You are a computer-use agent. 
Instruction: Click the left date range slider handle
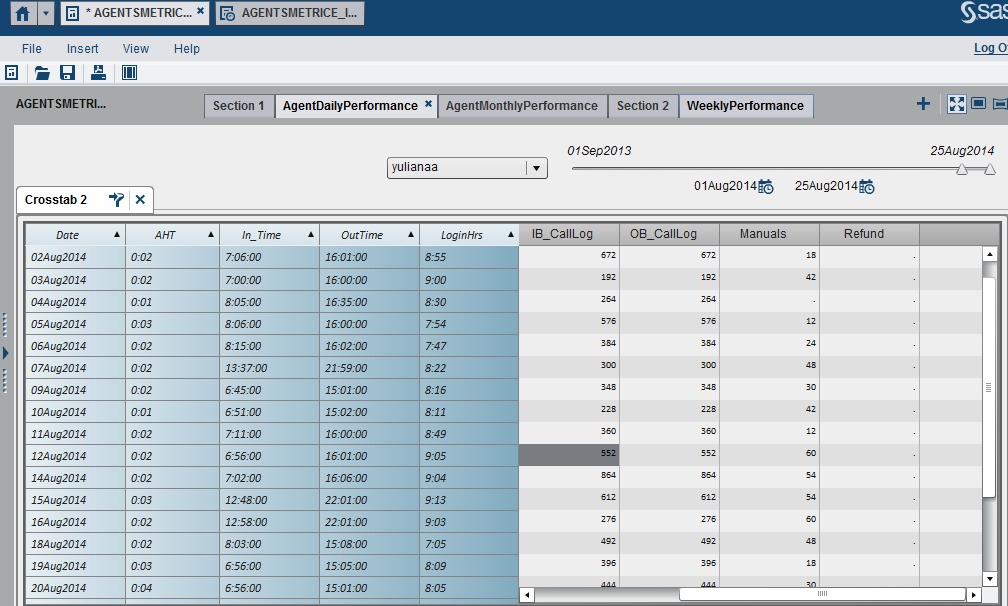pos(961,170)
